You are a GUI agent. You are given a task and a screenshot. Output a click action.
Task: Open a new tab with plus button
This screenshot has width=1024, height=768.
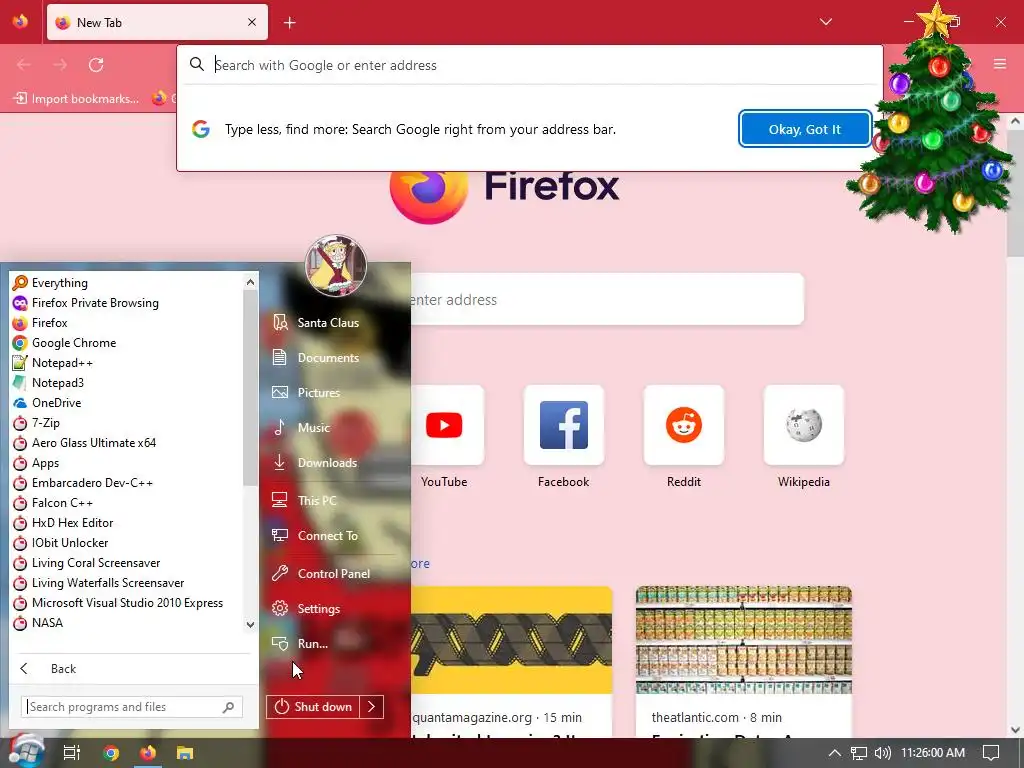(x=289, y=23)
